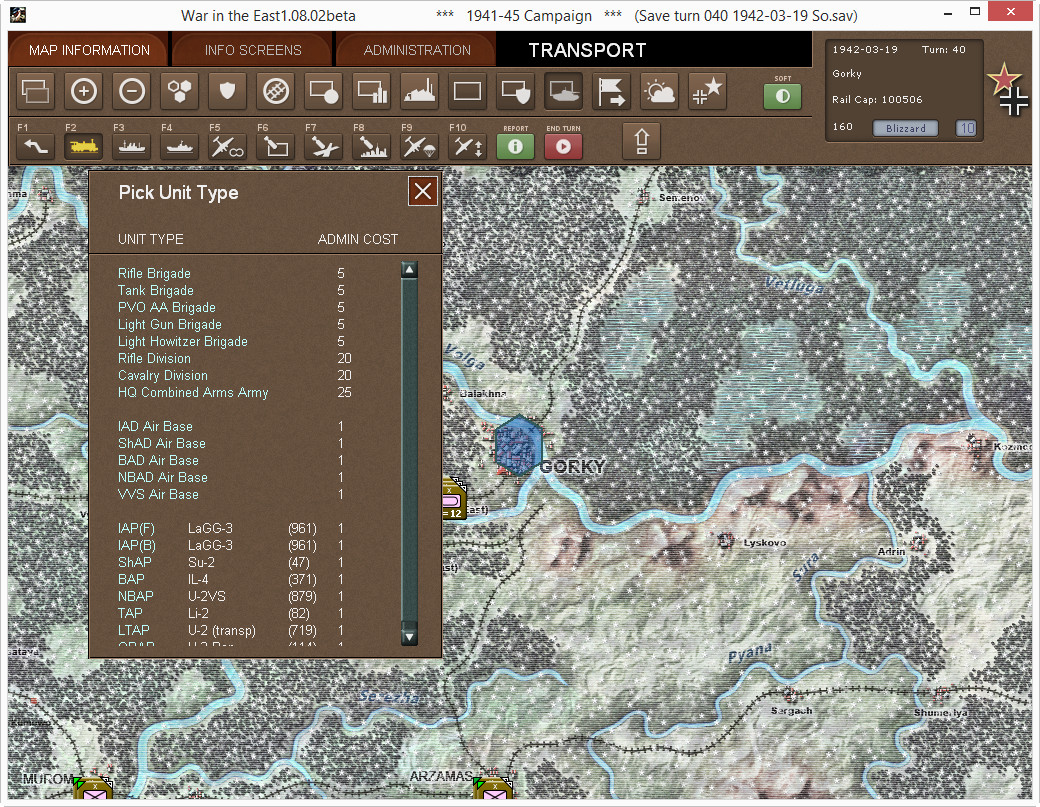Select LTAP U-2 (transp) unit

pyautogui.click(x=231, y=631)
